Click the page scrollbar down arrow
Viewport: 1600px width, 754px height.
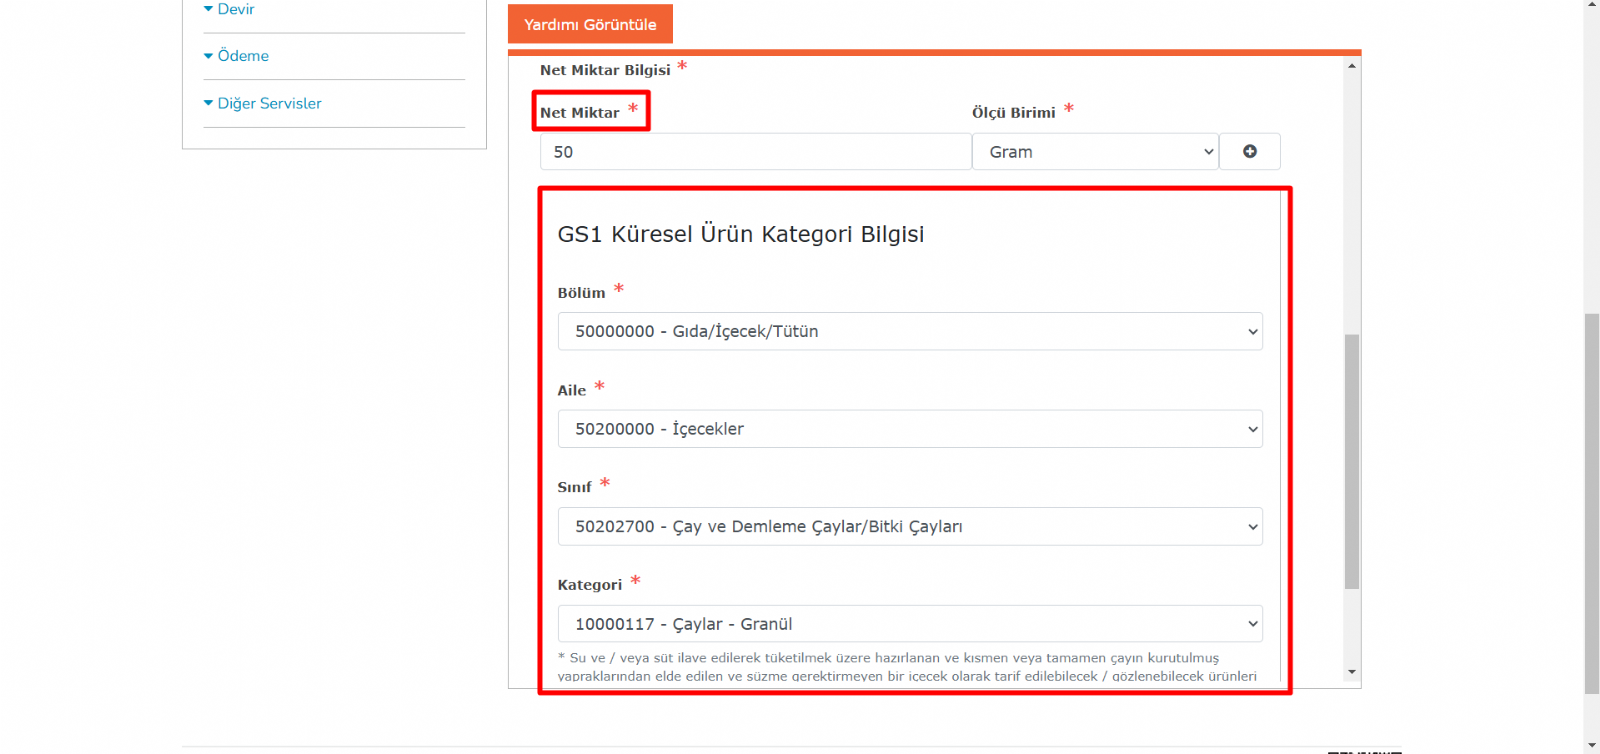pos(1591,746)
